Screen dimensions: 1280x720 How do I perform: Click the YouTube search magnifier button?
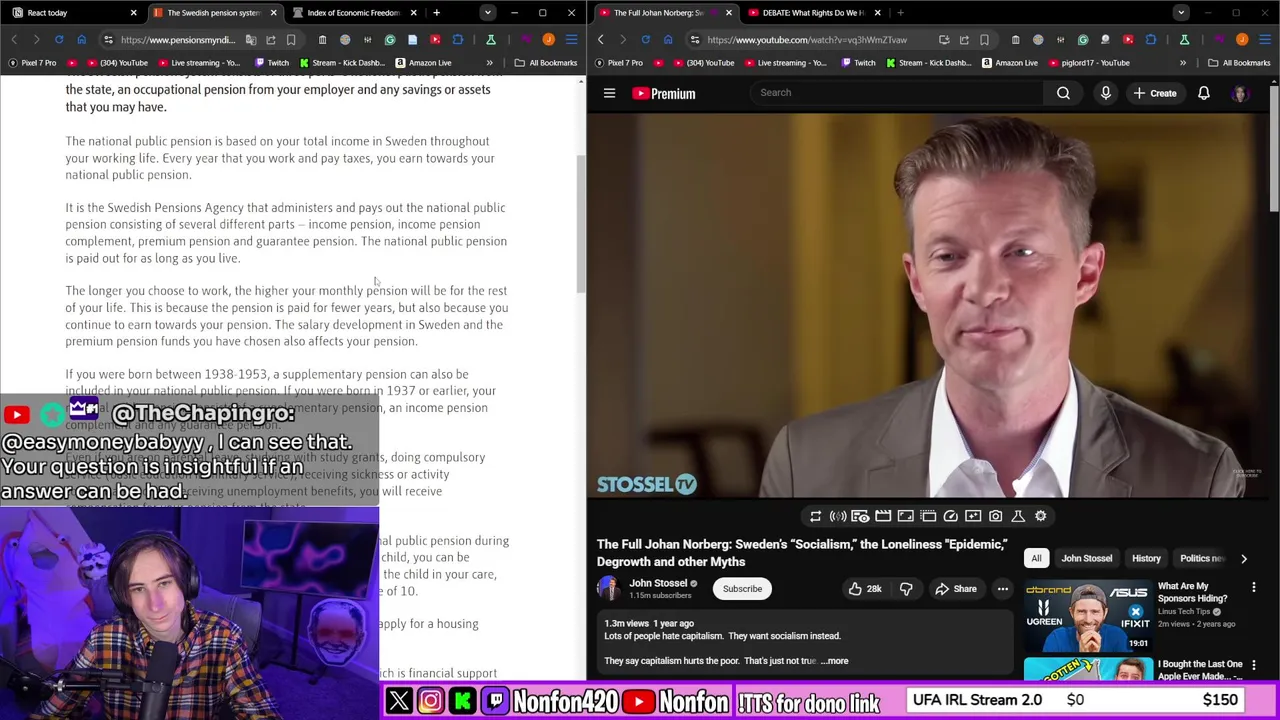pos(1063,93)
